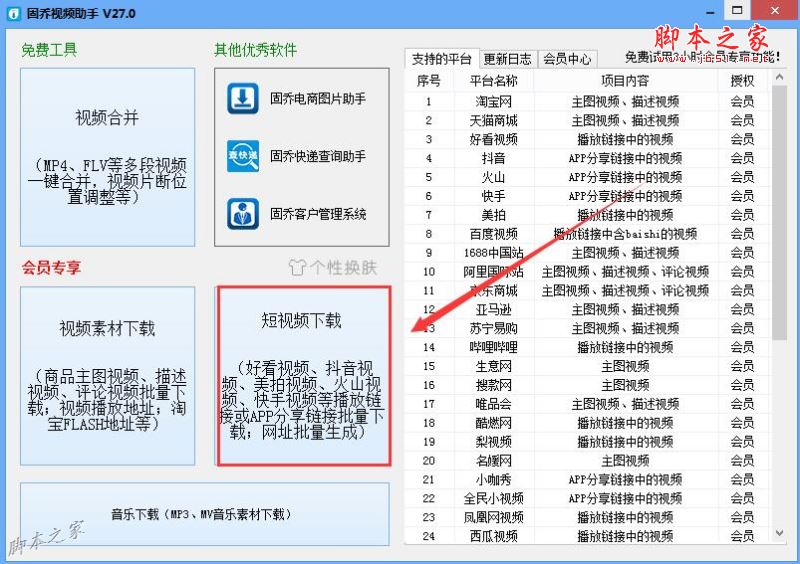This screenshot has width=800, height=564.
Task: Select the 名媛网 row
Action: click(x=587, y=460)
